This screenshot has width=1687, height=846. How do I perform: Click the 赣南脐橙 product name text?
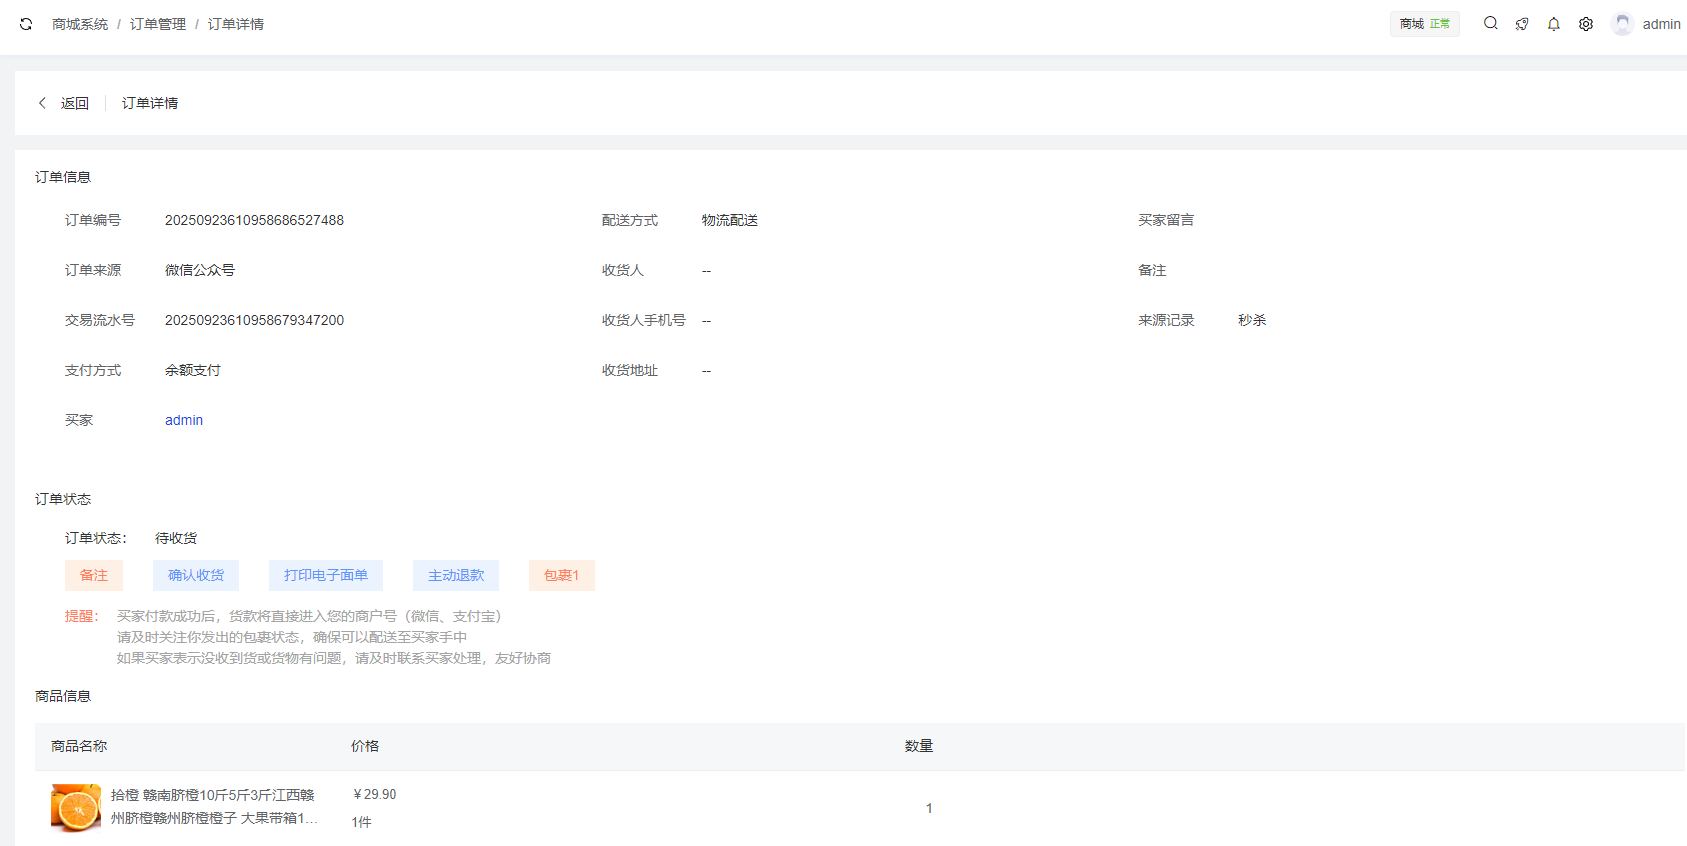[x=213, y=806]
